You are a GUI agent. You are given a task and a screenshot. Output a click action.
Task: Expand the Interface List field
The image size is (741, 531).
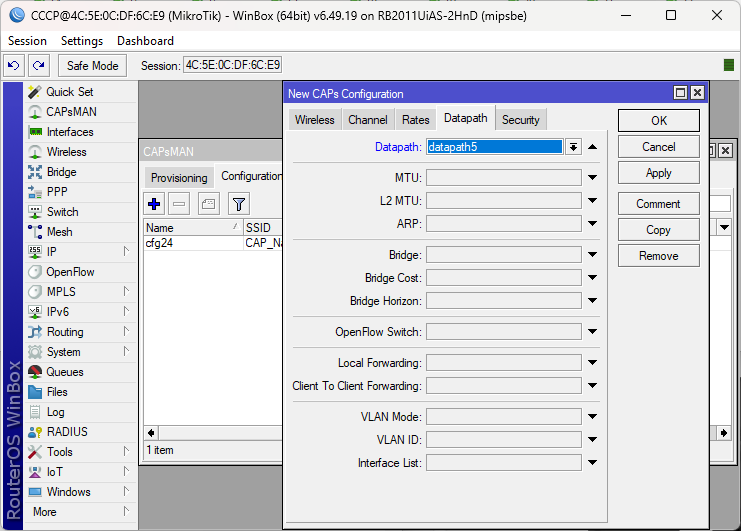click(x=593, y=462)
